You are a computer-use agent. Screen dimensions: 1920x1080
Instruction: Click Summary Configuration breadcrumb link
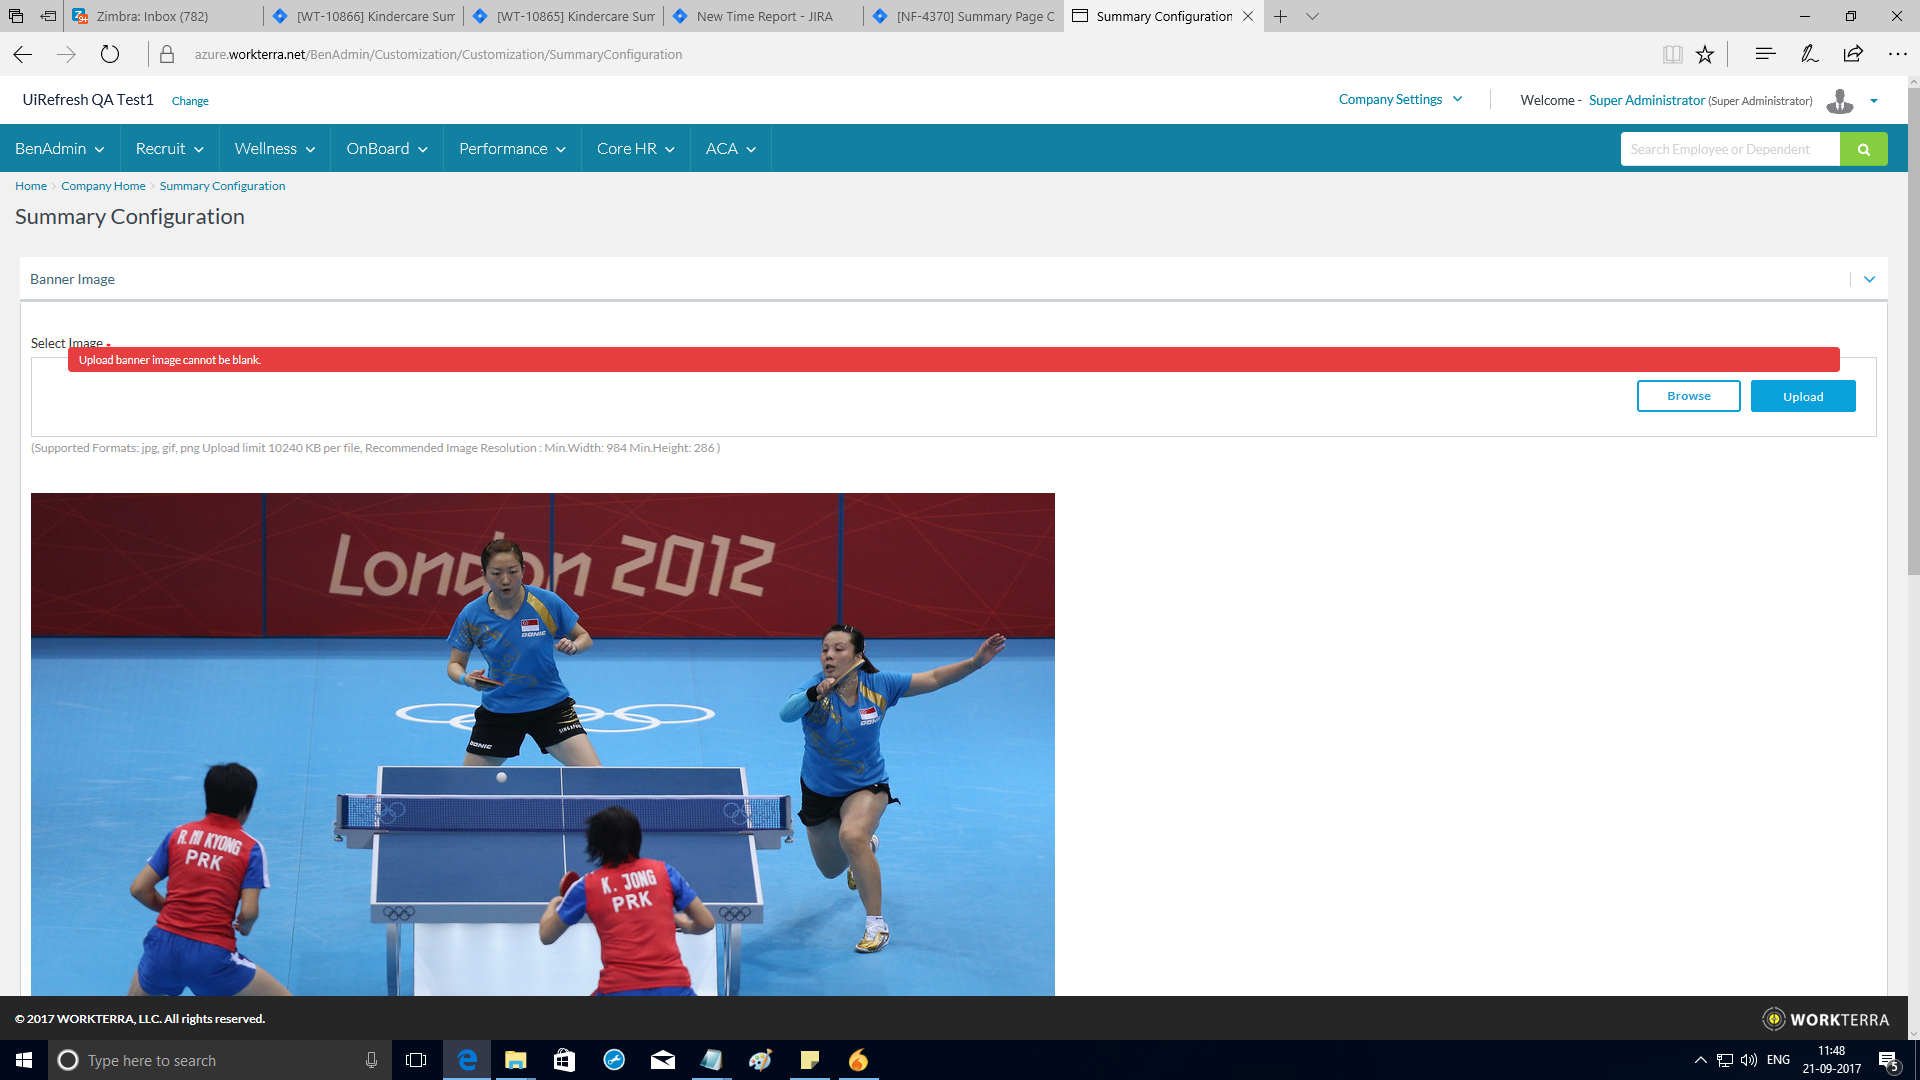[x=222, y=186]
